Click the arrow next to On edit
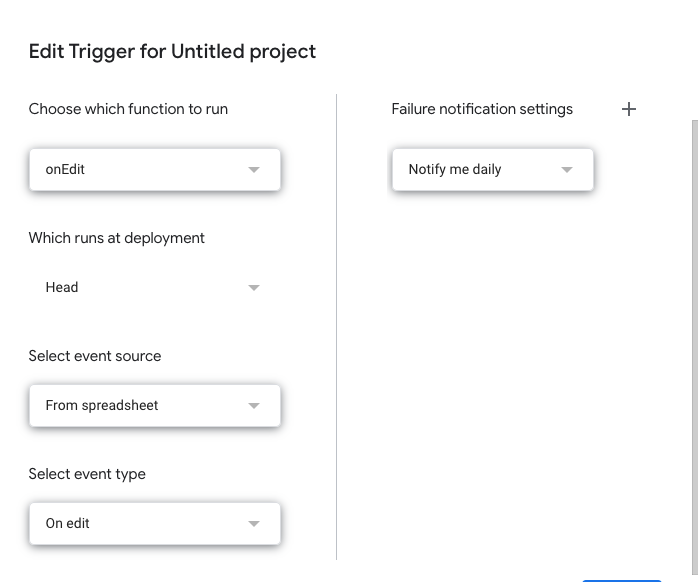698x582 pixels. [254, 524]
